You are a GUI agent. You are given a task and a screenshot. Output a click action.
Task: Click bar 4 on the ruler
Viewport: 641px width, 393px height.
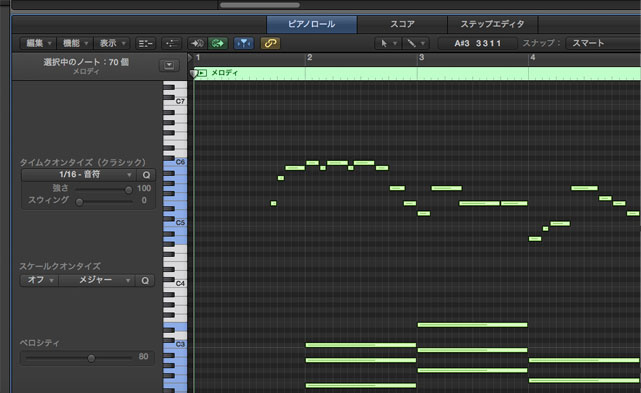click(x=533, y=58)
